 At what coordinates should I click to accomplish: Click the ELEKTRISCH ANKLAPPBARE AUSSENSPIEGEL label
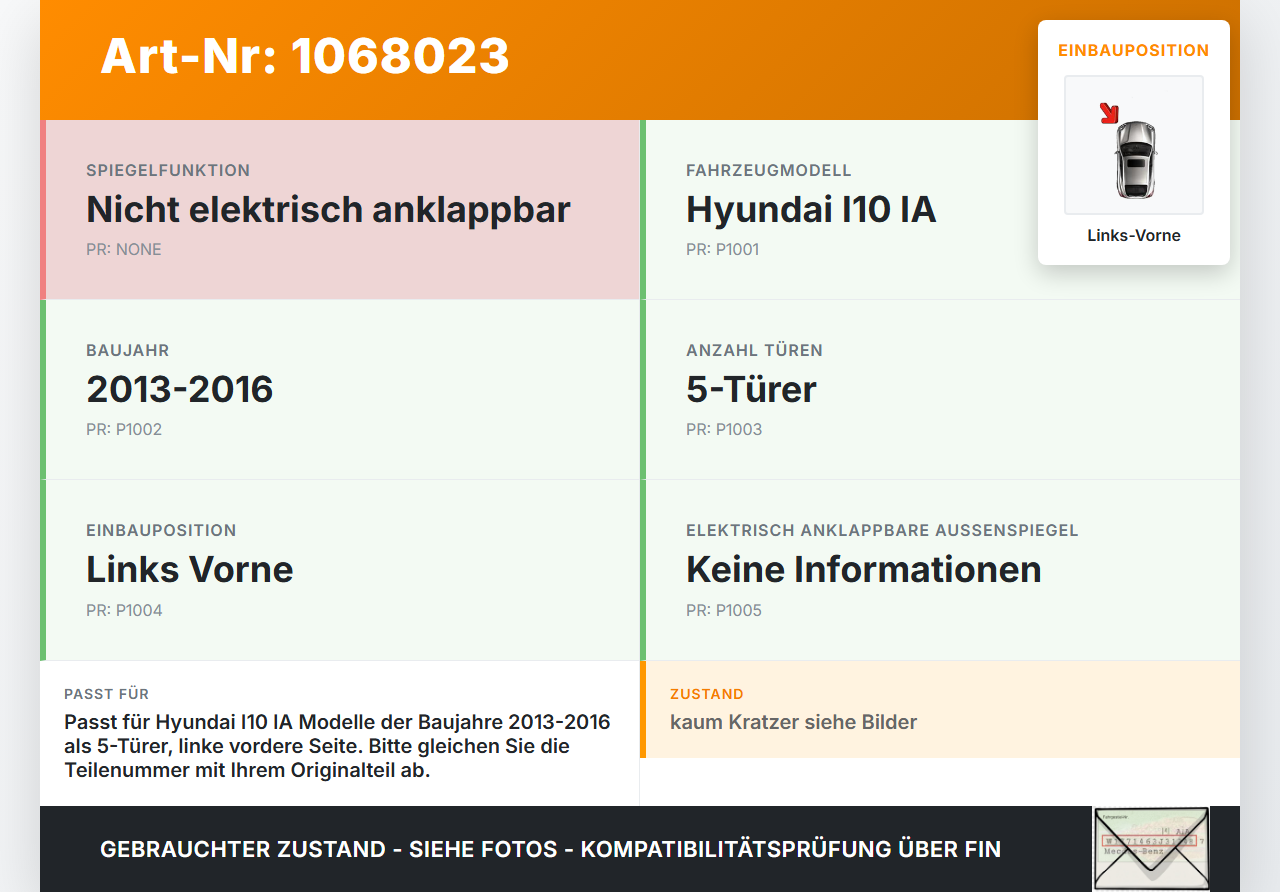[882, 531]
